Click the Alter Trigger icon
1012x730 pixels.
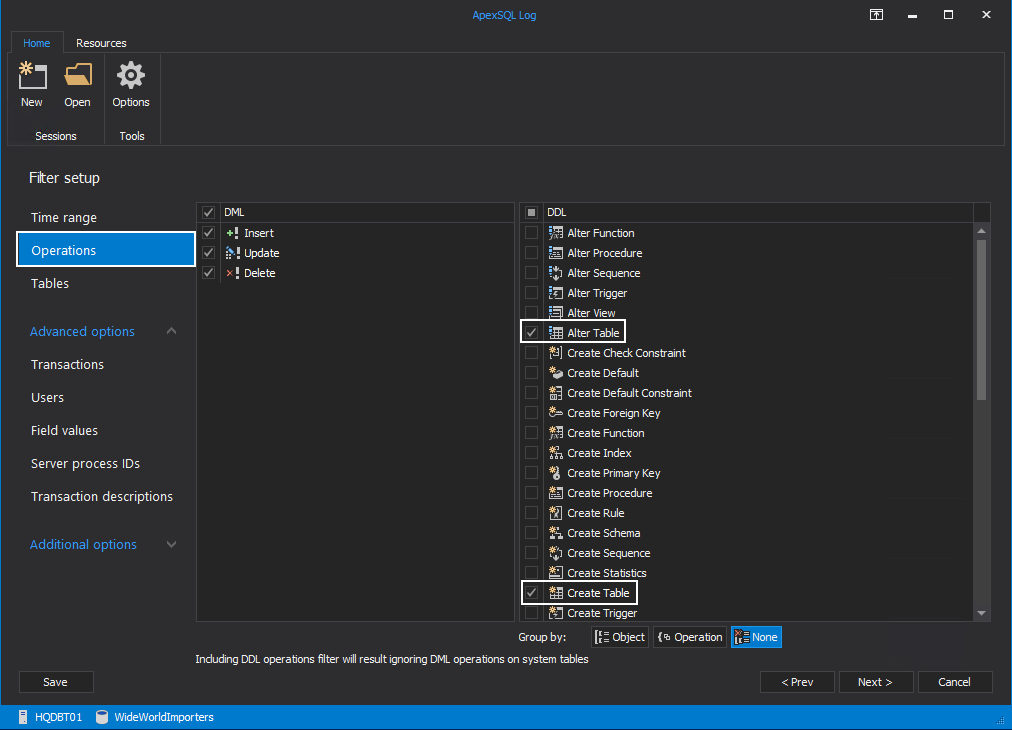556,293
